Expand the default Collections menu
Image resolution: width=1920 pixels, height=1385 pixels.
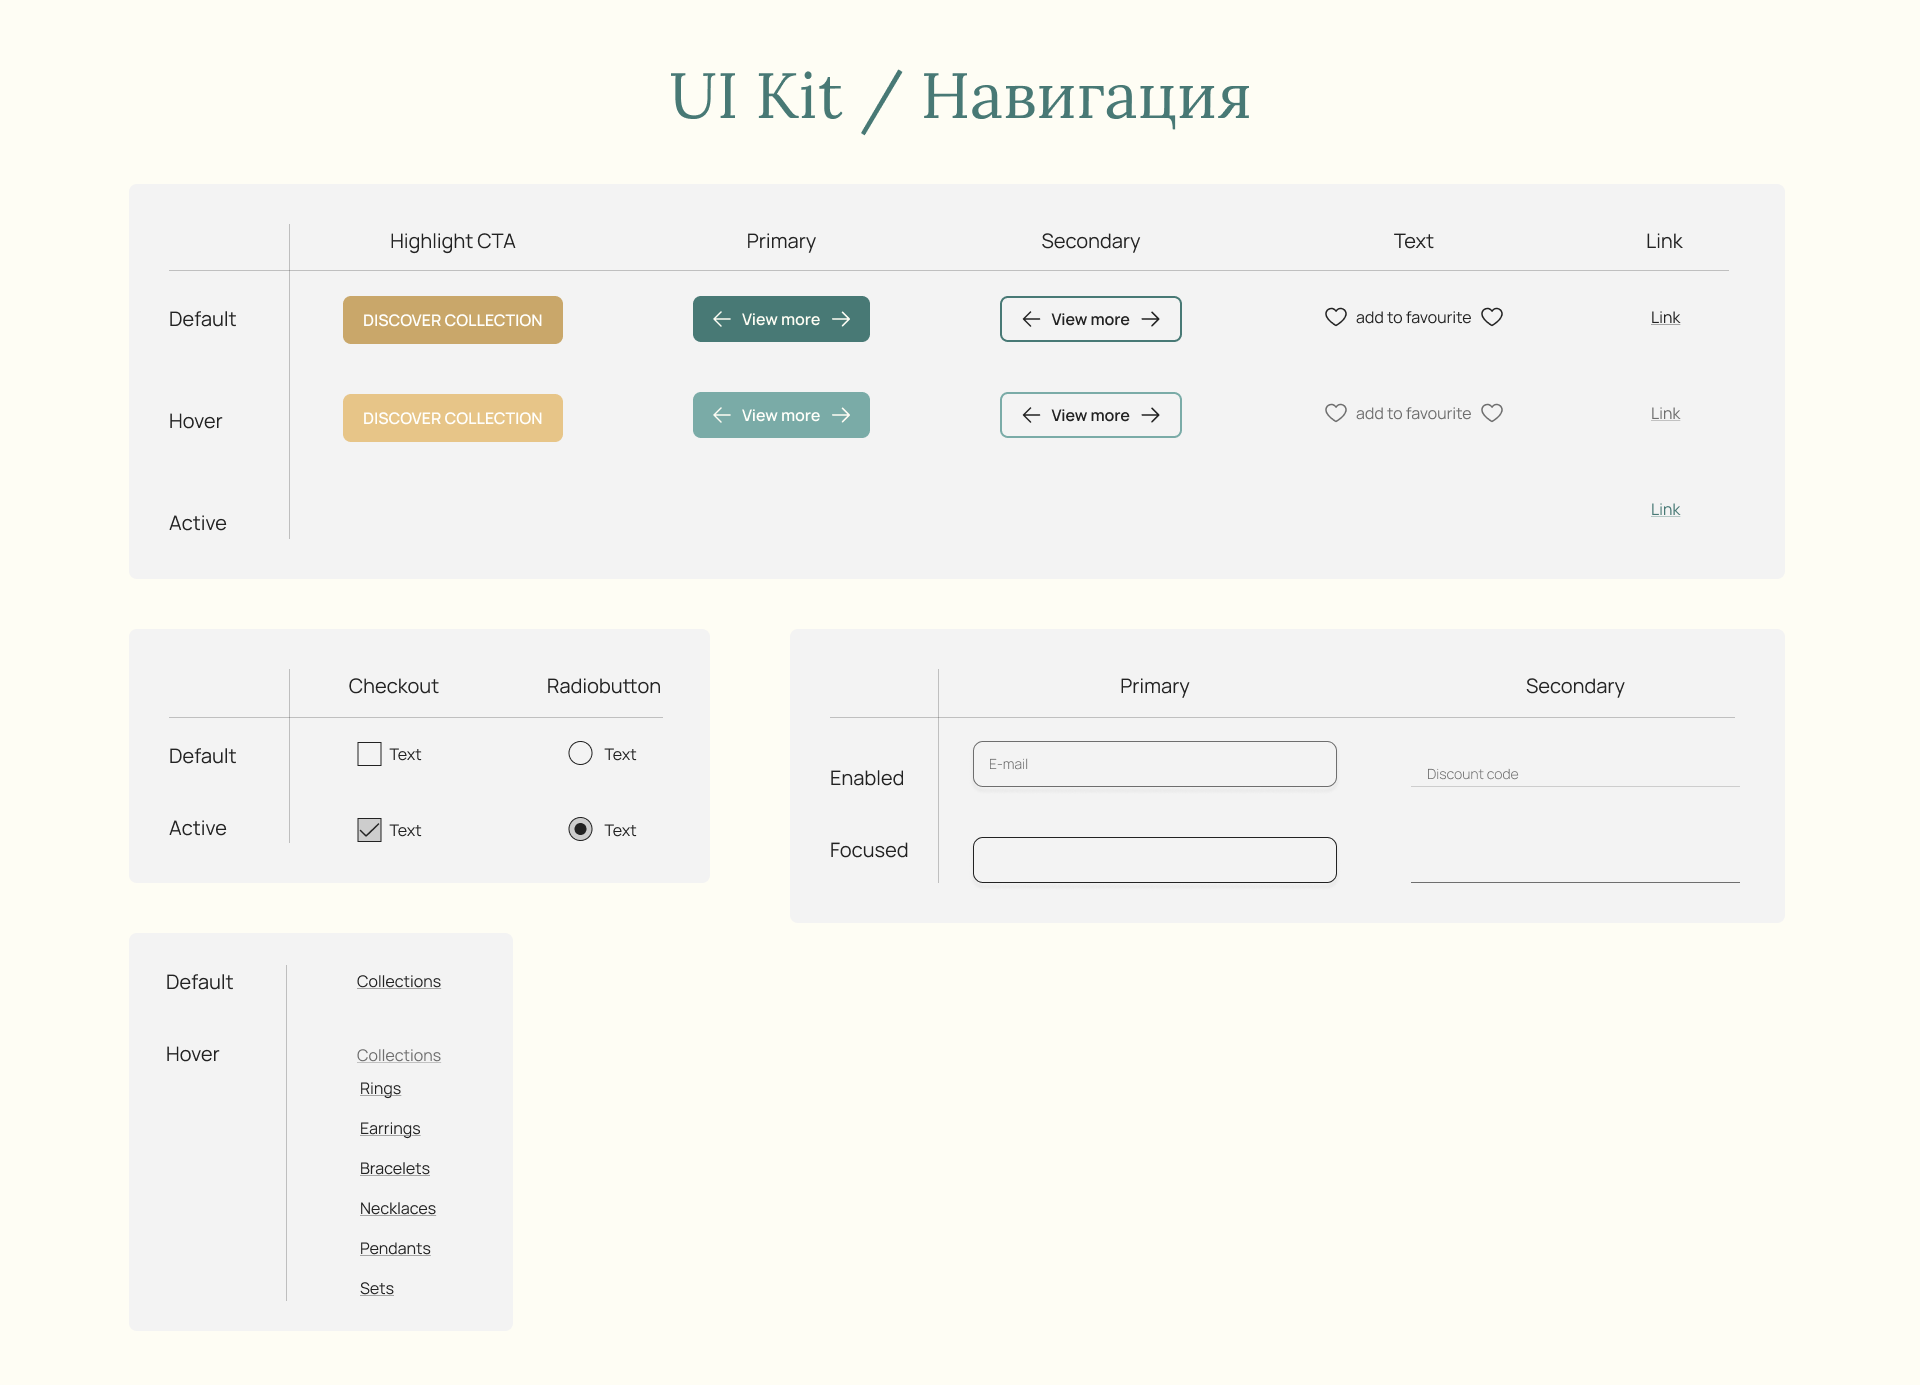click(398, 982)
